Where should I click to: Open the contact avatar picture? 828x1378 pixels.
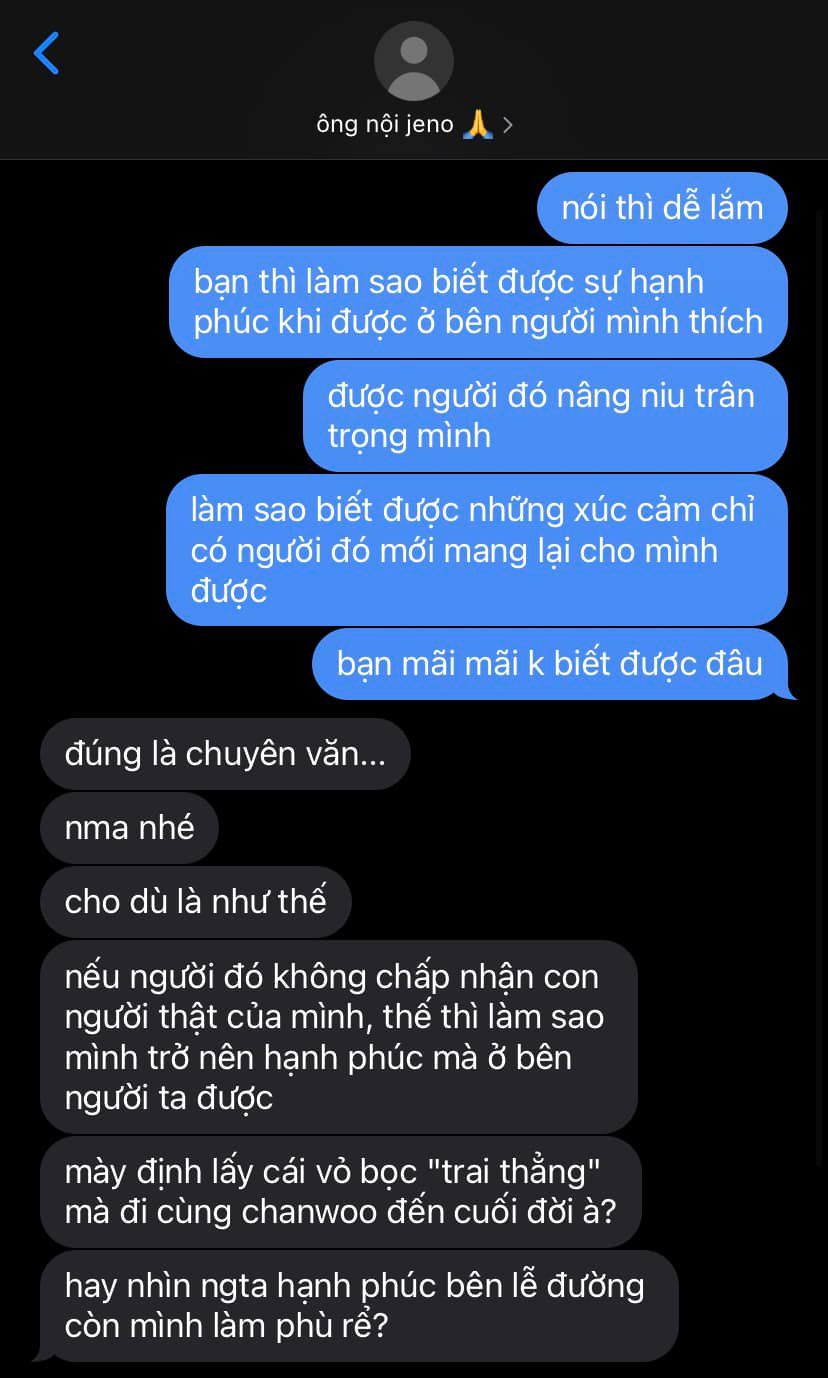(414, 61)
